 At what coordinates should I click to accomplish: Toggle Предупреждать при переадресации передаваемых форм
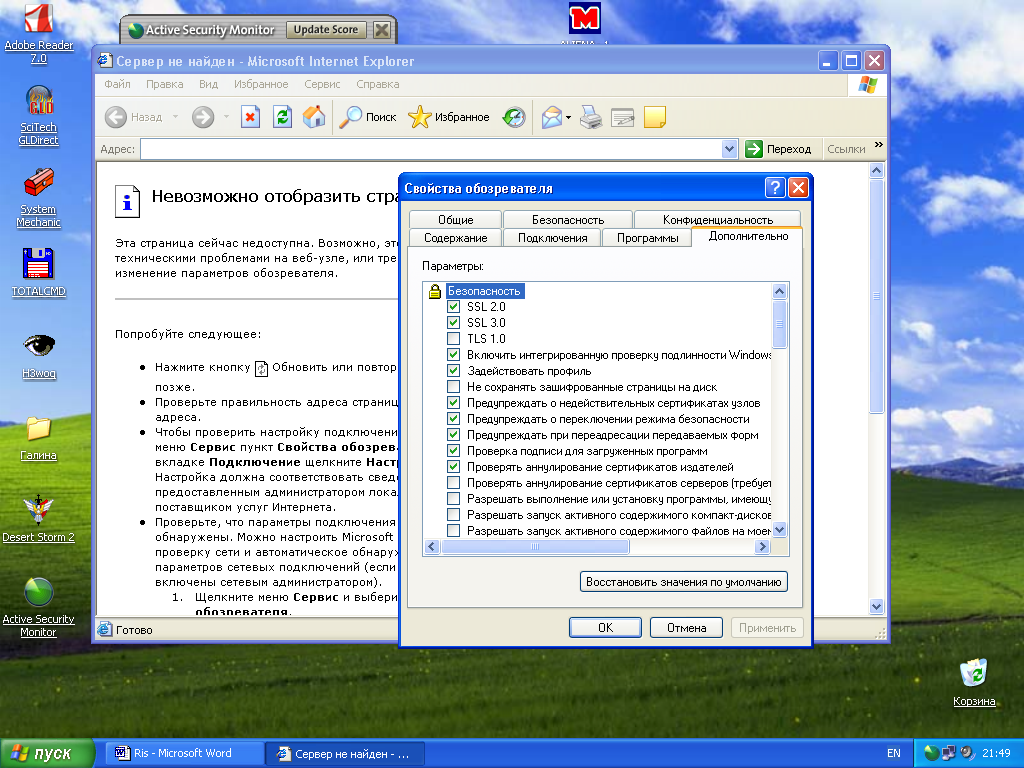[453, 434]
